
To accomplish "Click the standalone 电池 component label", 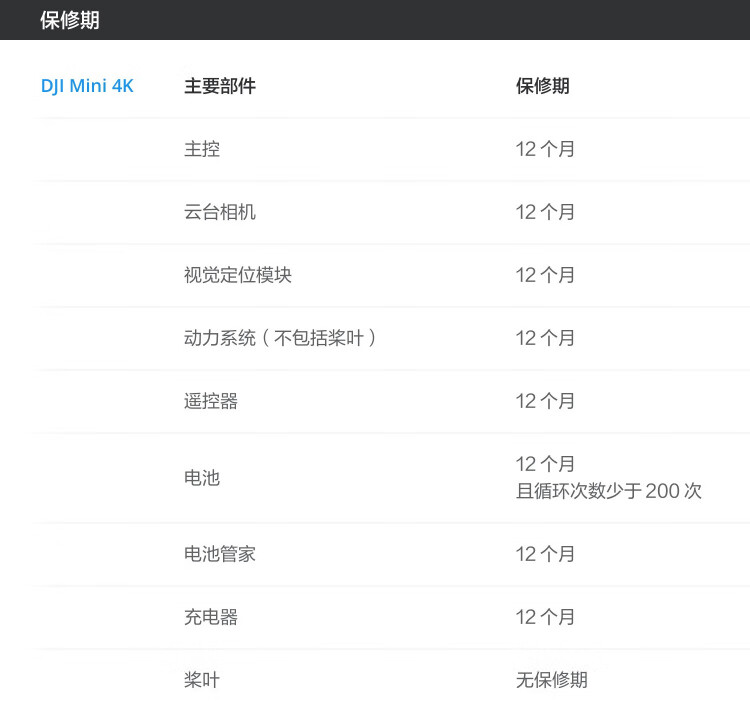I will pyautogui.click(x=202, y=478).
